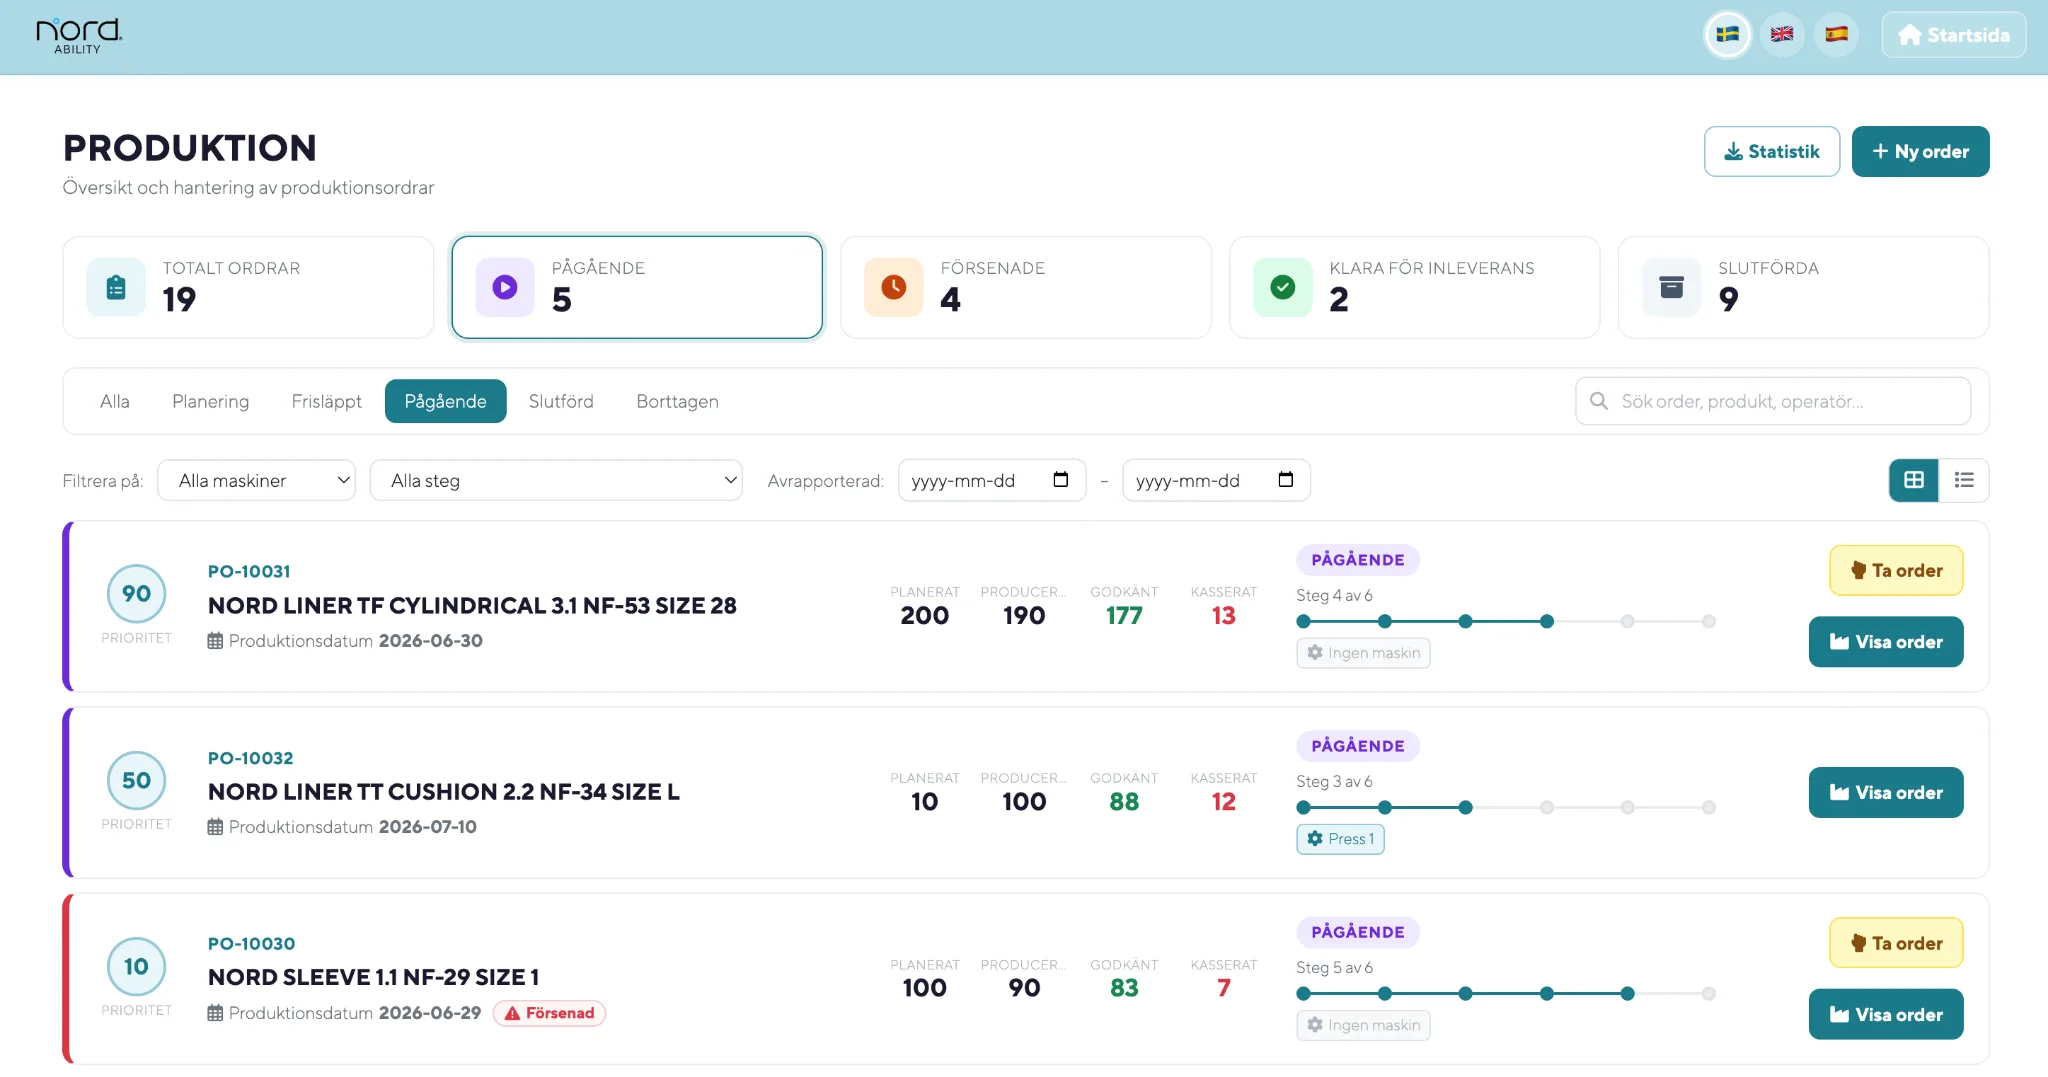Focus the order search field
Image resolution: width=2048 pixels, height=1077 pixels.
point(1773,401)
